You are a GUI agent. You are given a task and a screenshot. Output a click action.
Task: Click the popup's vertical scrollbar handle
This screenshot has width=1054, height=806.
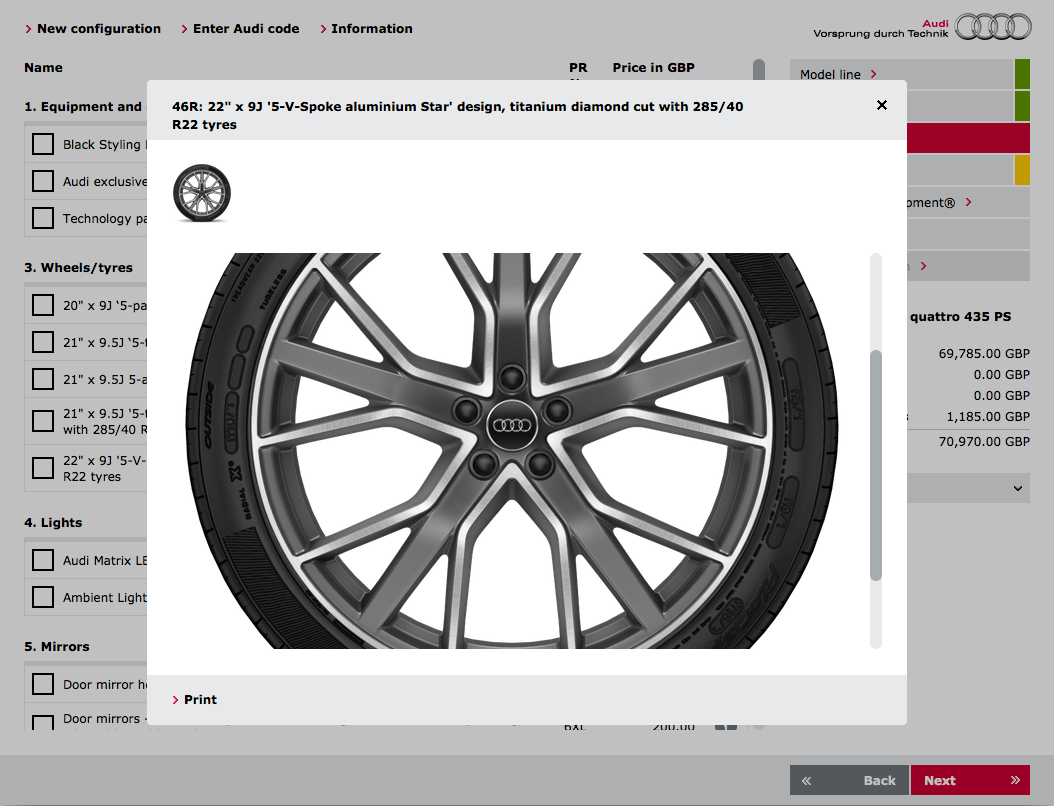coord(876,465)
